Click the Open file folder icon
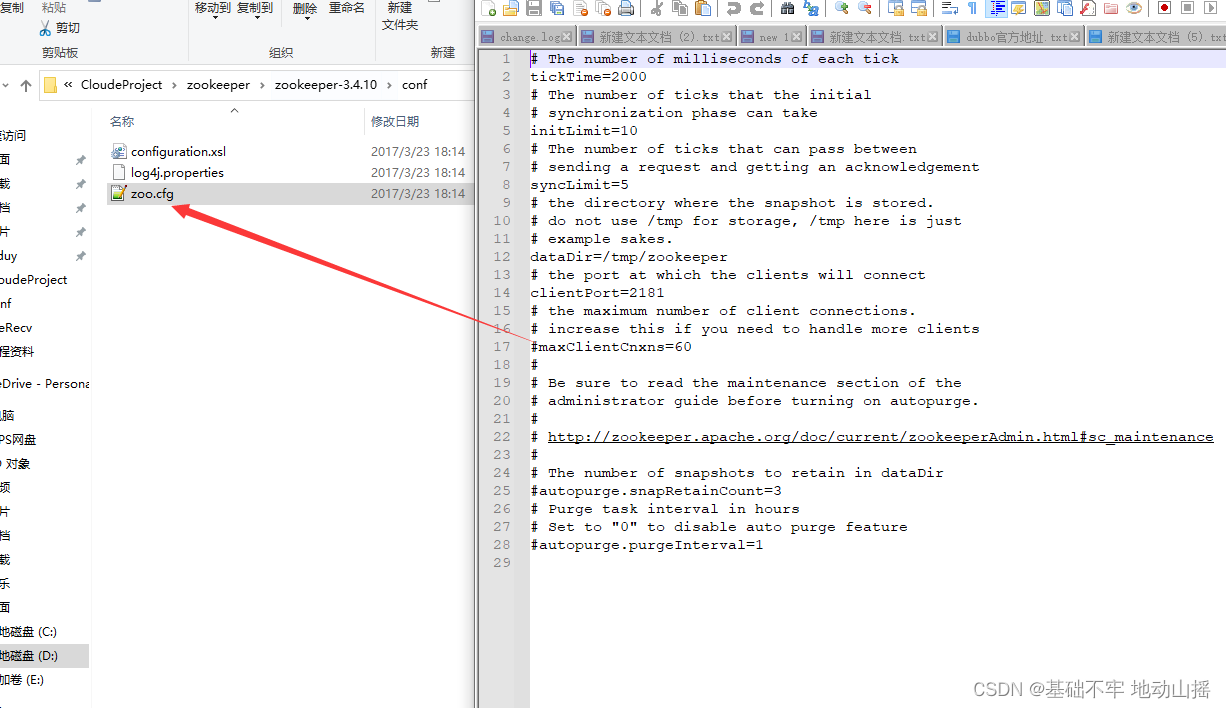1226x708 pixels. [x=510, y=8]
